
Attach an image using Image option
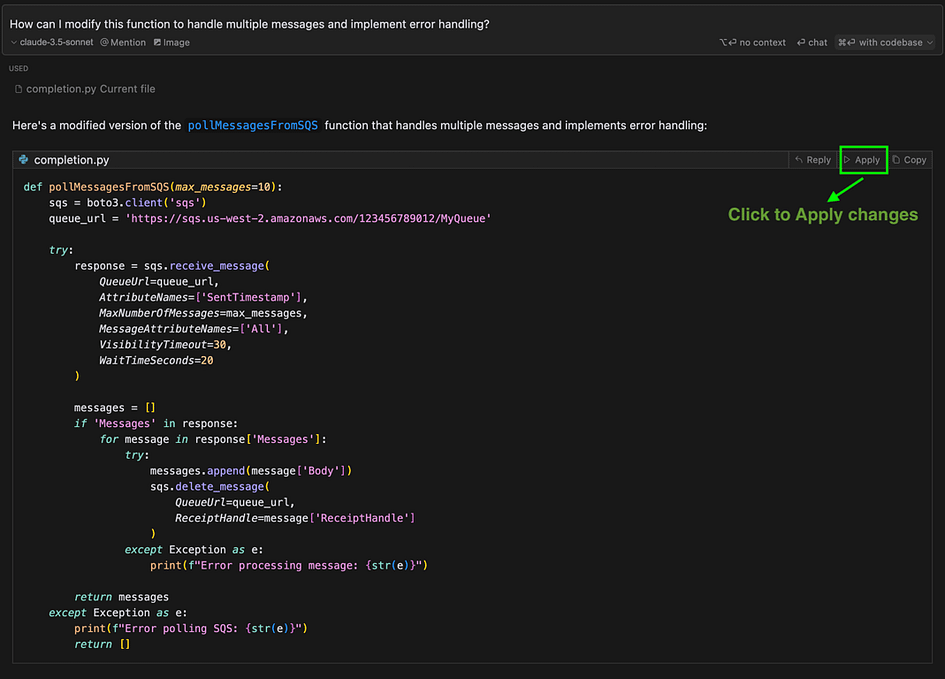coord(172,42)
